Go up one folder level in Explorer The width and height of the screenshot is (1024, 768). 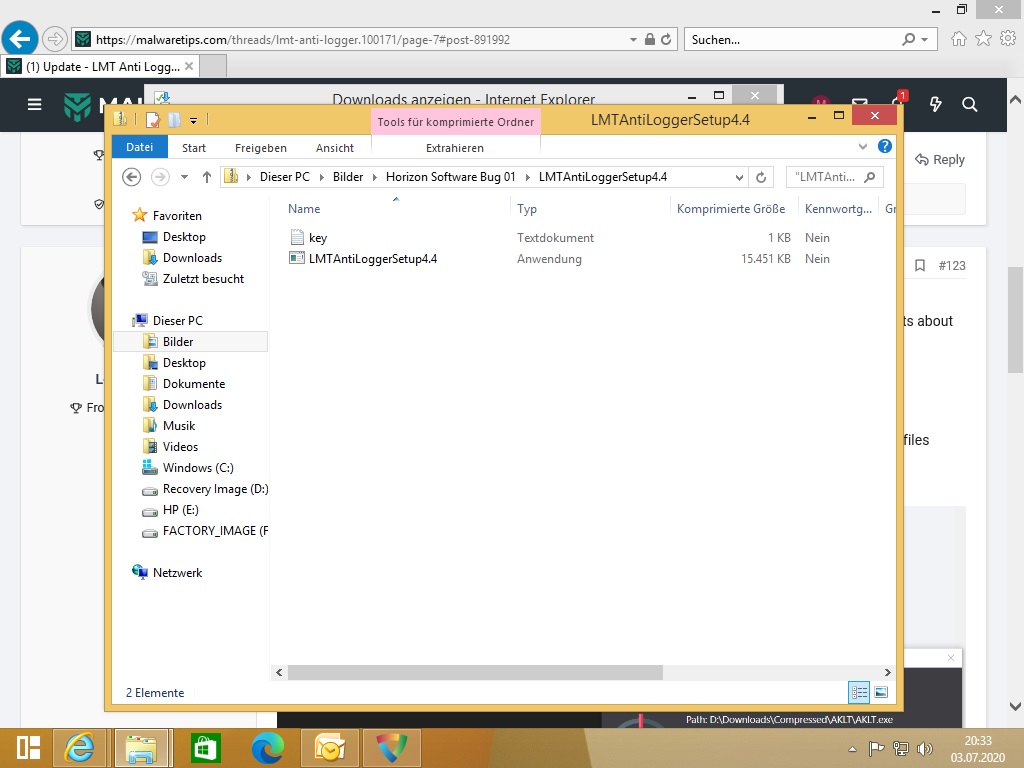(x=206, y=177)
